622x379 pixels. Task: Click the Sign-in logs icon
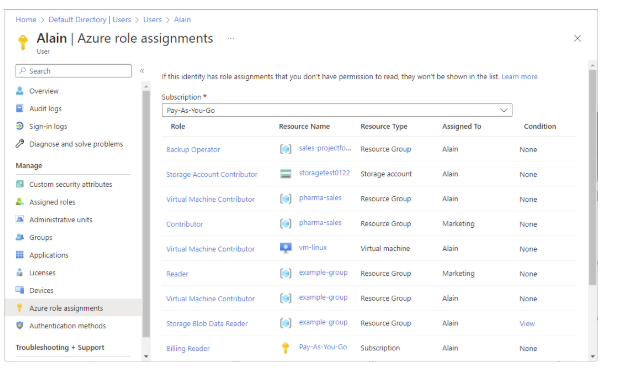[x=19, y=126]
